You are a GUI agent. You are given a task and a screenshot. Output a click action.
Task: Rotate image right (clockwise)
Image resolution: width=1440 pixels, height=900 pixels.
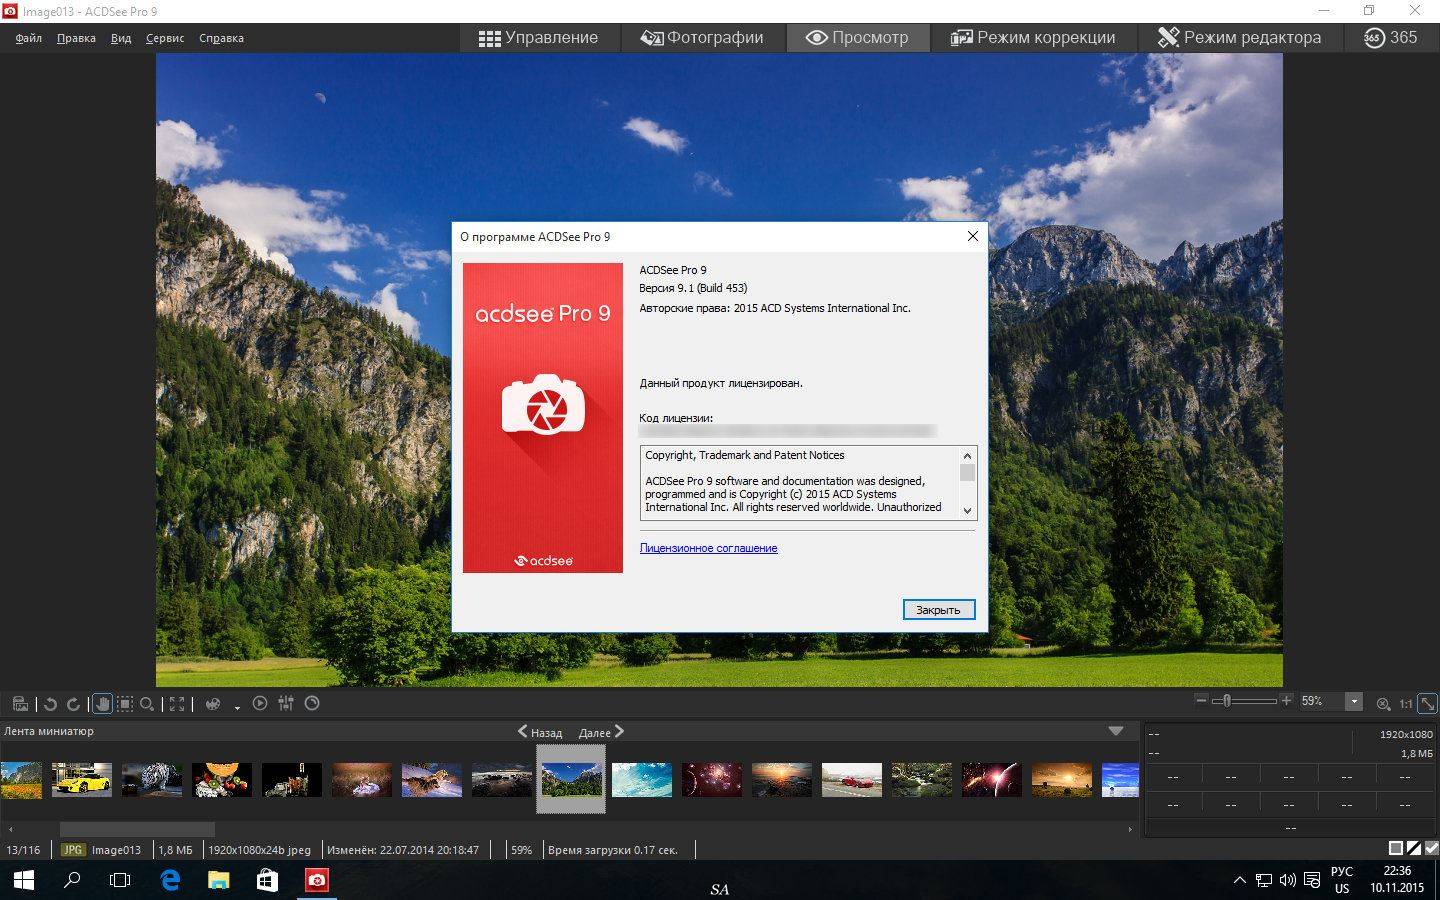click(73, 704)
